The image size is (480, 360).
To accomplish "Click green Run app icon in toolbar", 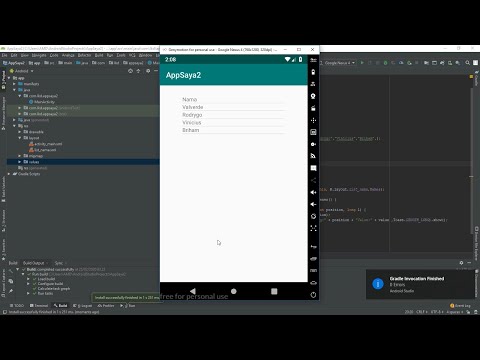I will coord(362,63).
